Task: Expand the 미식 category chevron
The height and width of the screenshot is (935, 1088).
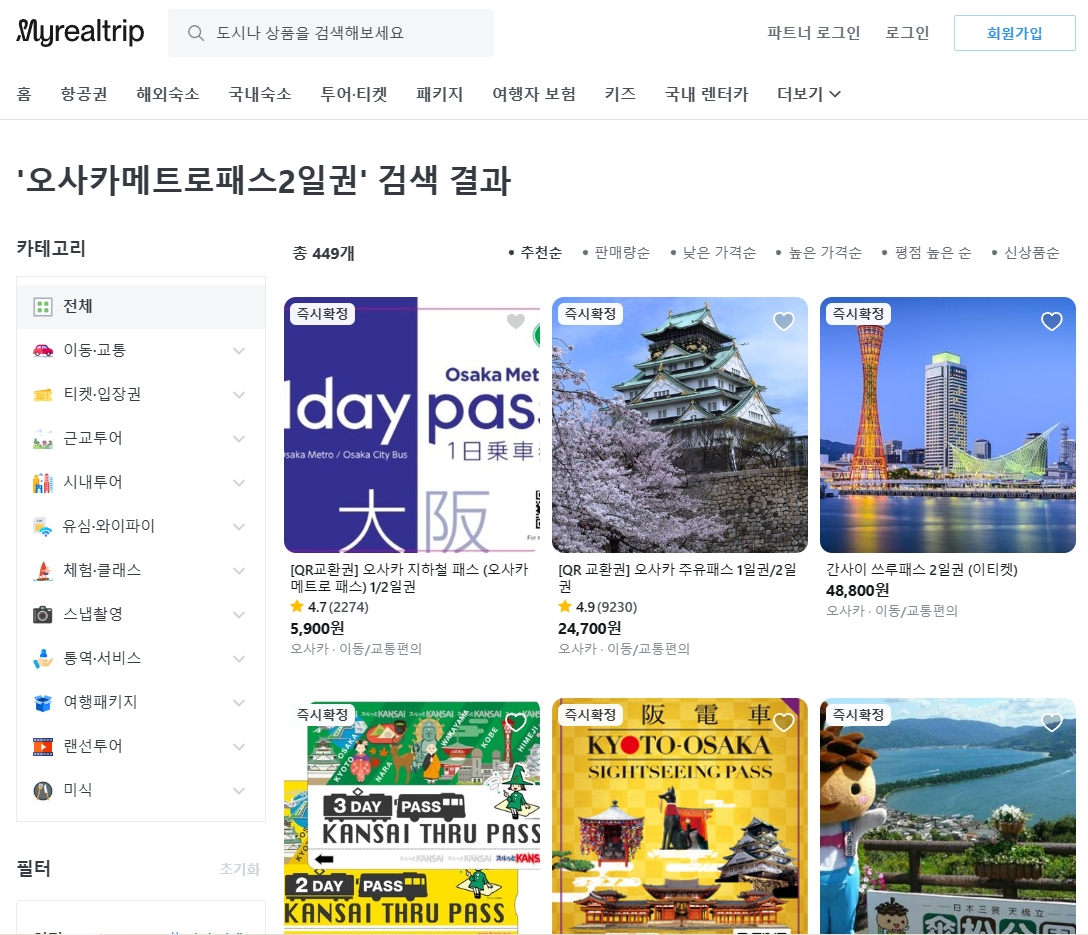Action: tap(239, 791)
